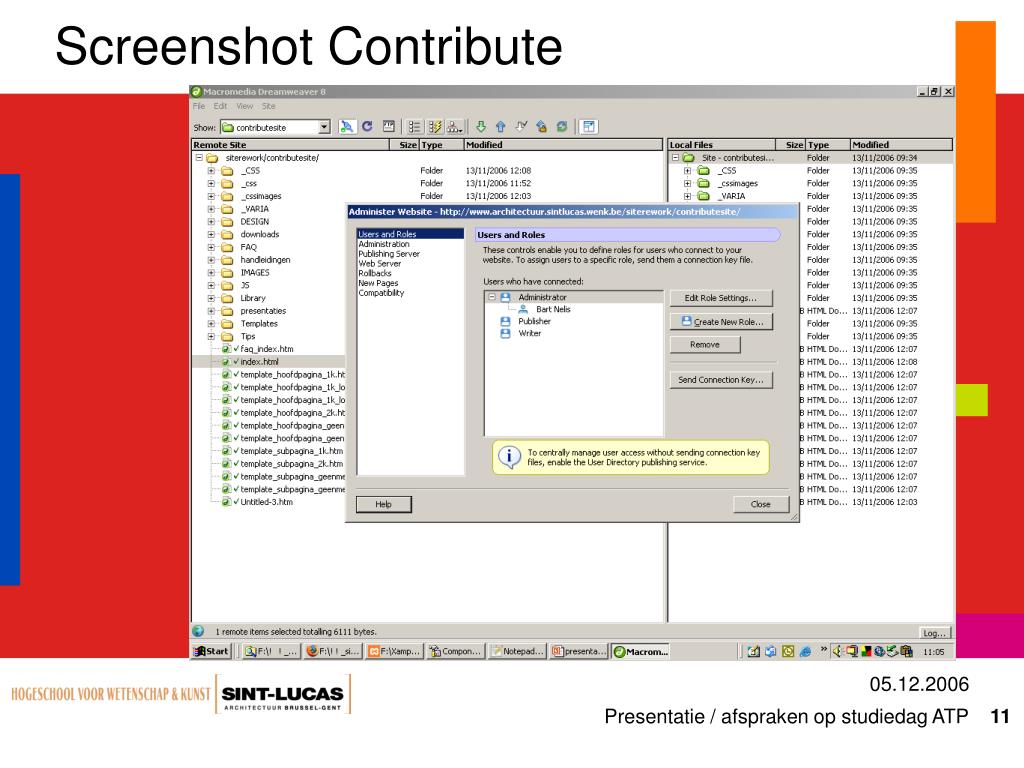The width and height of the screenshot is (1024, 768).
Task: Switch to Notepad taskbar item
Action: coord(517,651)
